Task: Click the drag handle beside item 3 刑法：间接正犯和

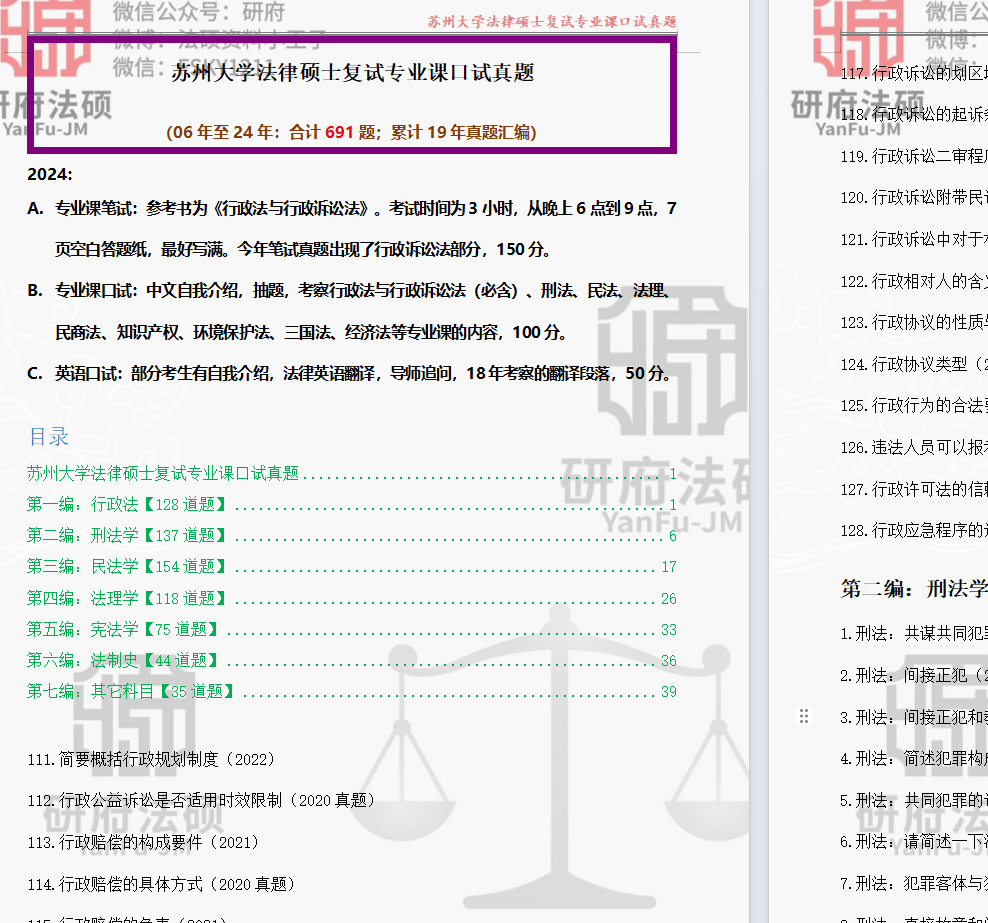Action: tap(803, 716)
